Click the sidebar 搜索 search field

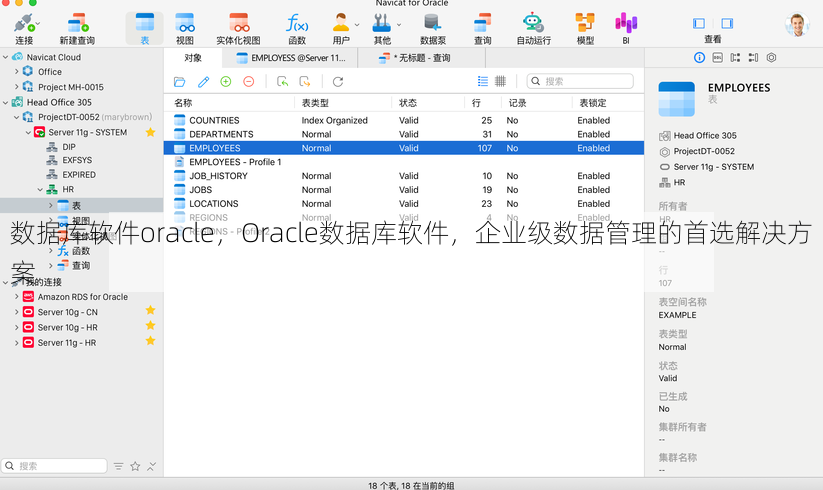click(55, 466)
